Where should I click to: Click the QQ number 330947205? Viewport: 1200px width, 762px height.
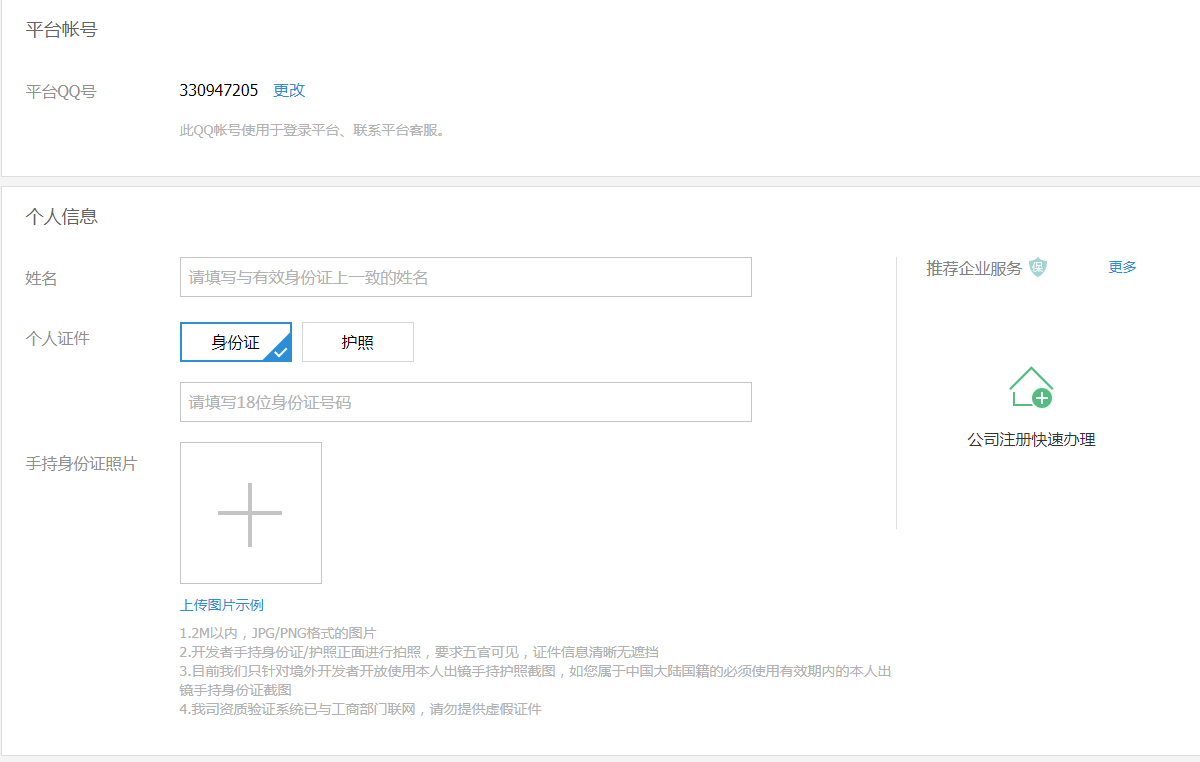[x=219, y=90]
